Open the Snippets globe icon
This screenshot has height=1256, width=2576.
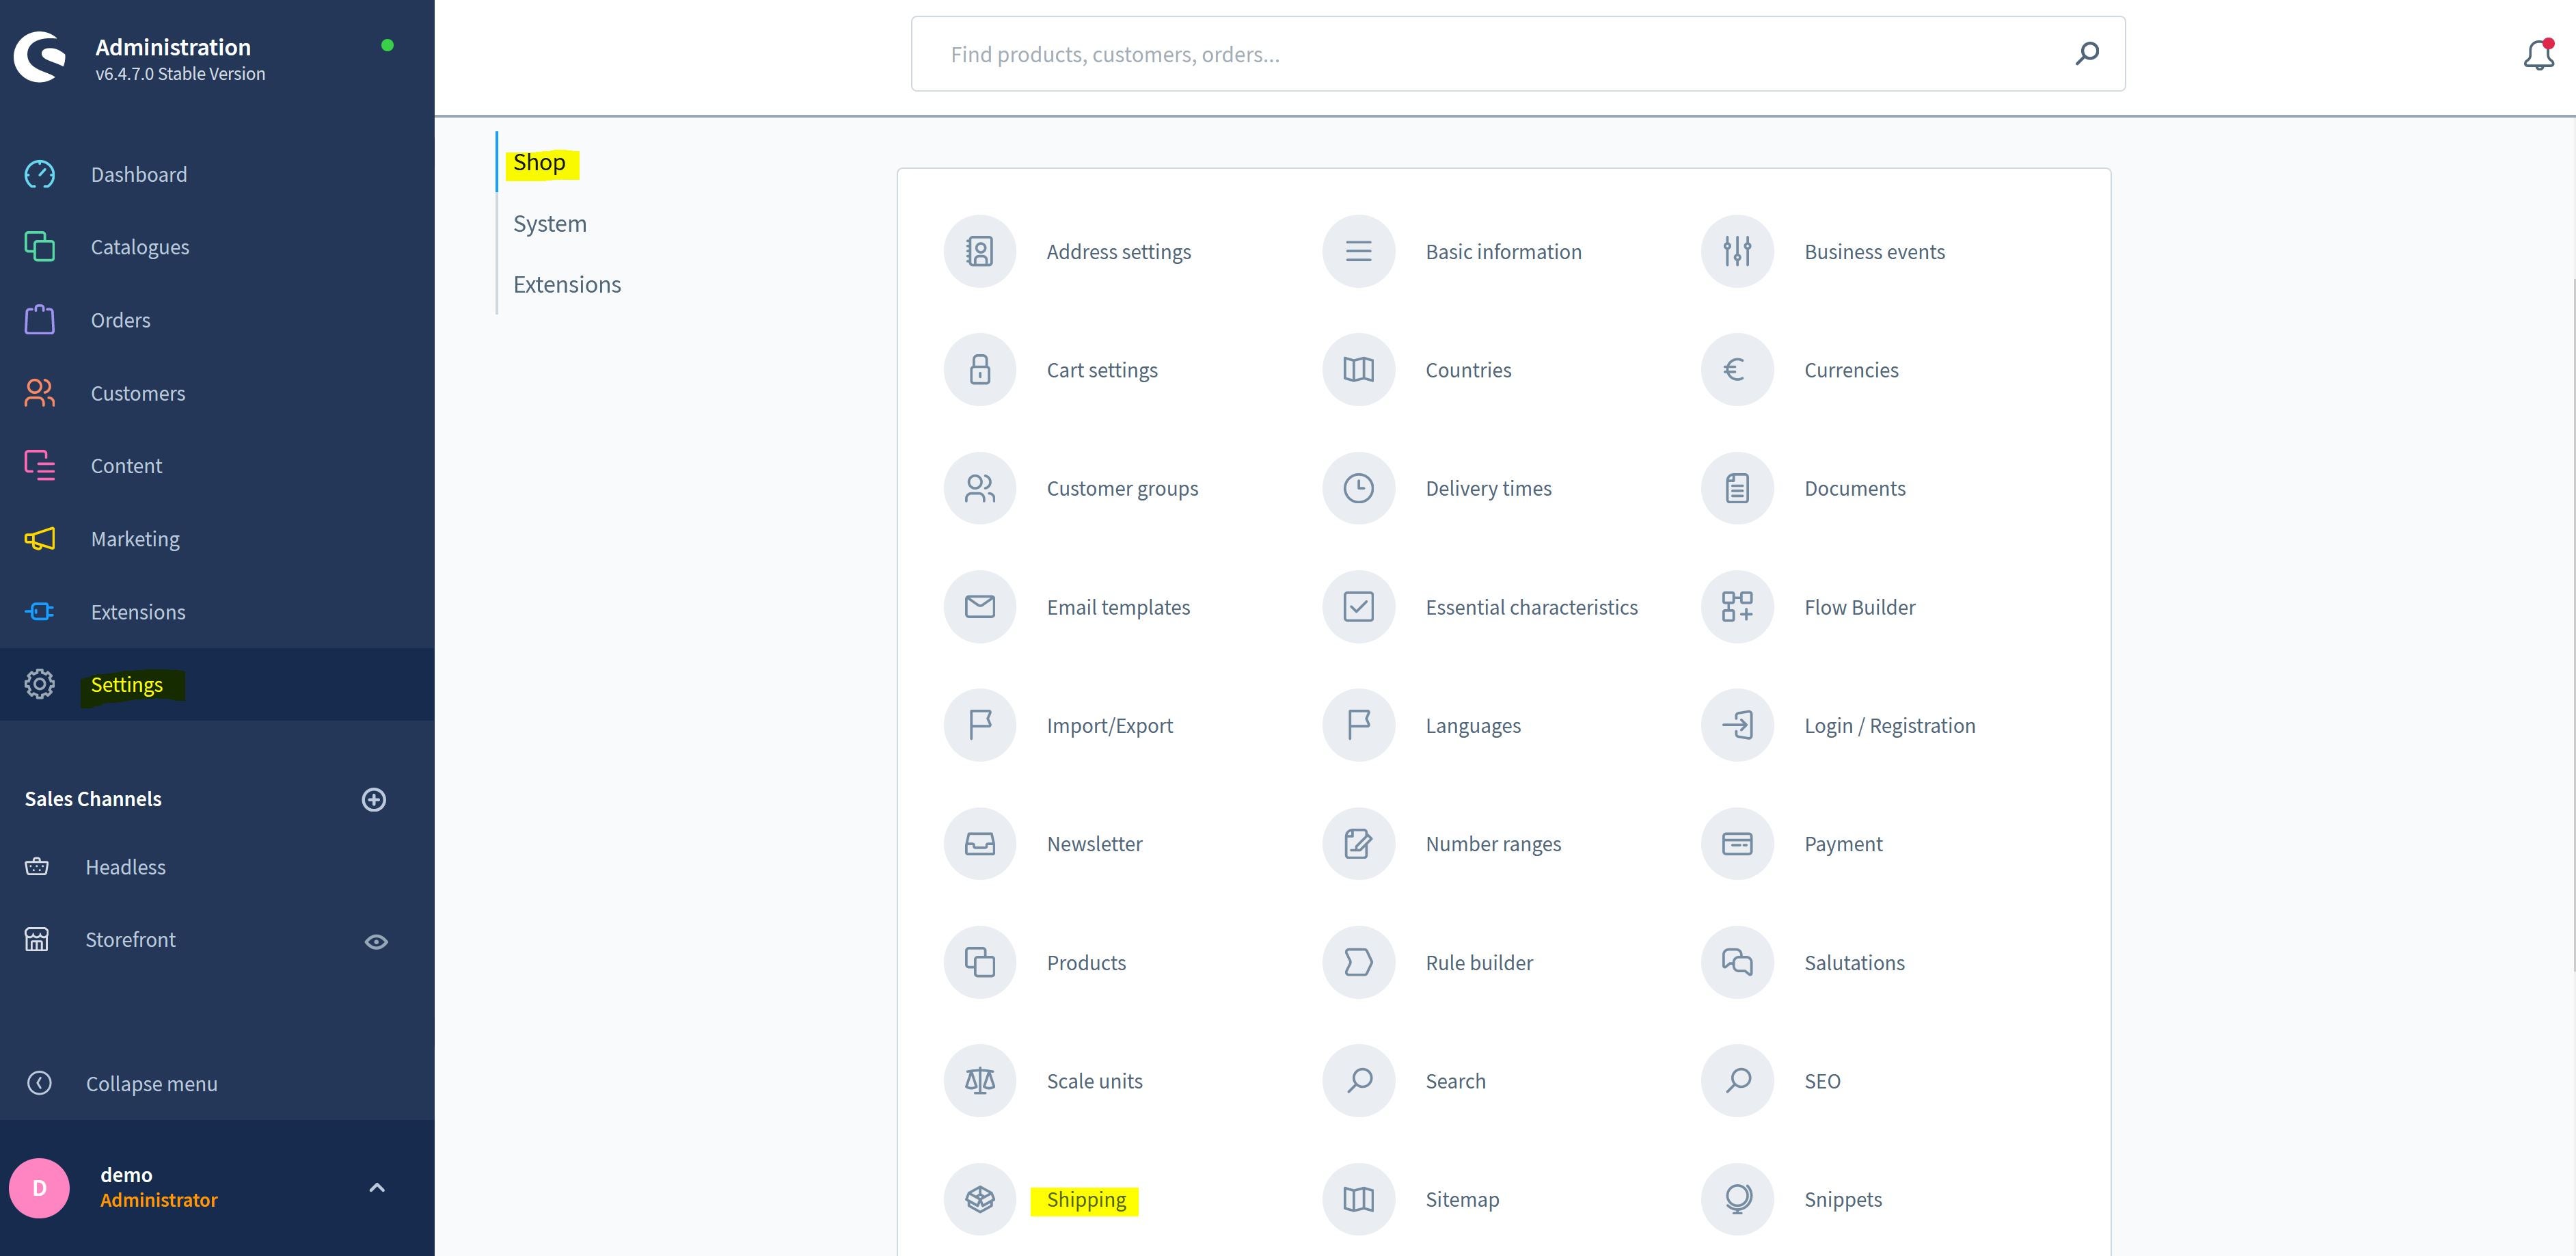(1737, 1199)
